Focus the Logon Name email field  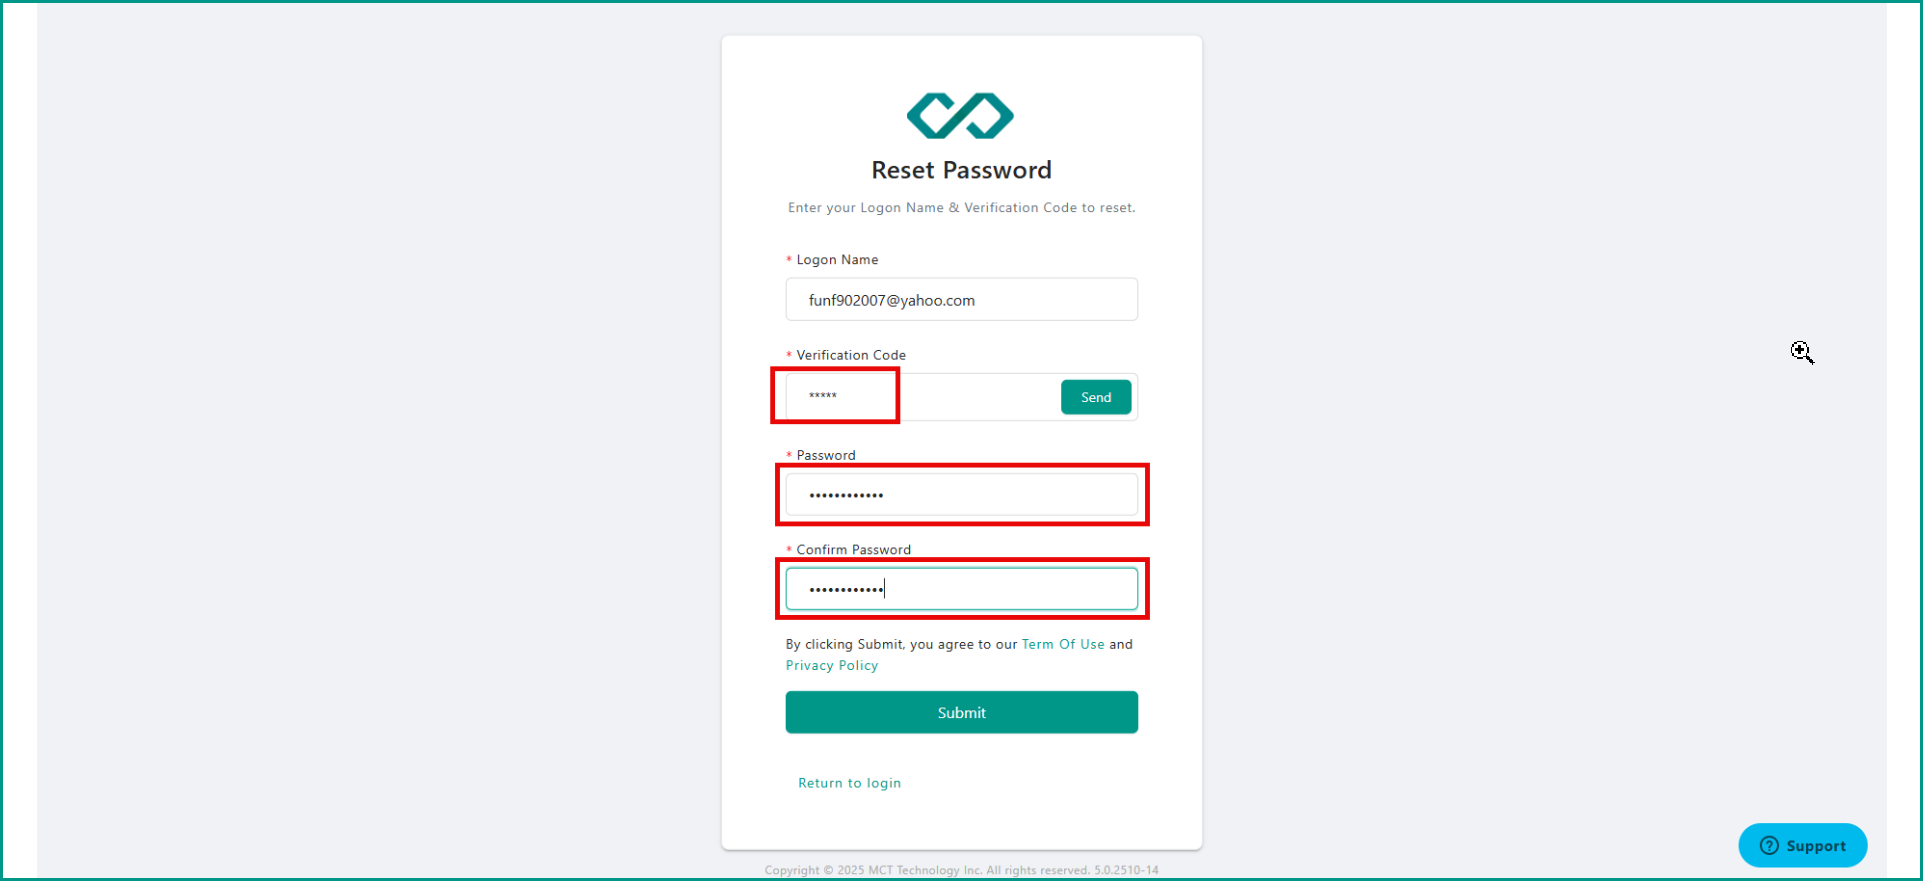pos(961,300)
